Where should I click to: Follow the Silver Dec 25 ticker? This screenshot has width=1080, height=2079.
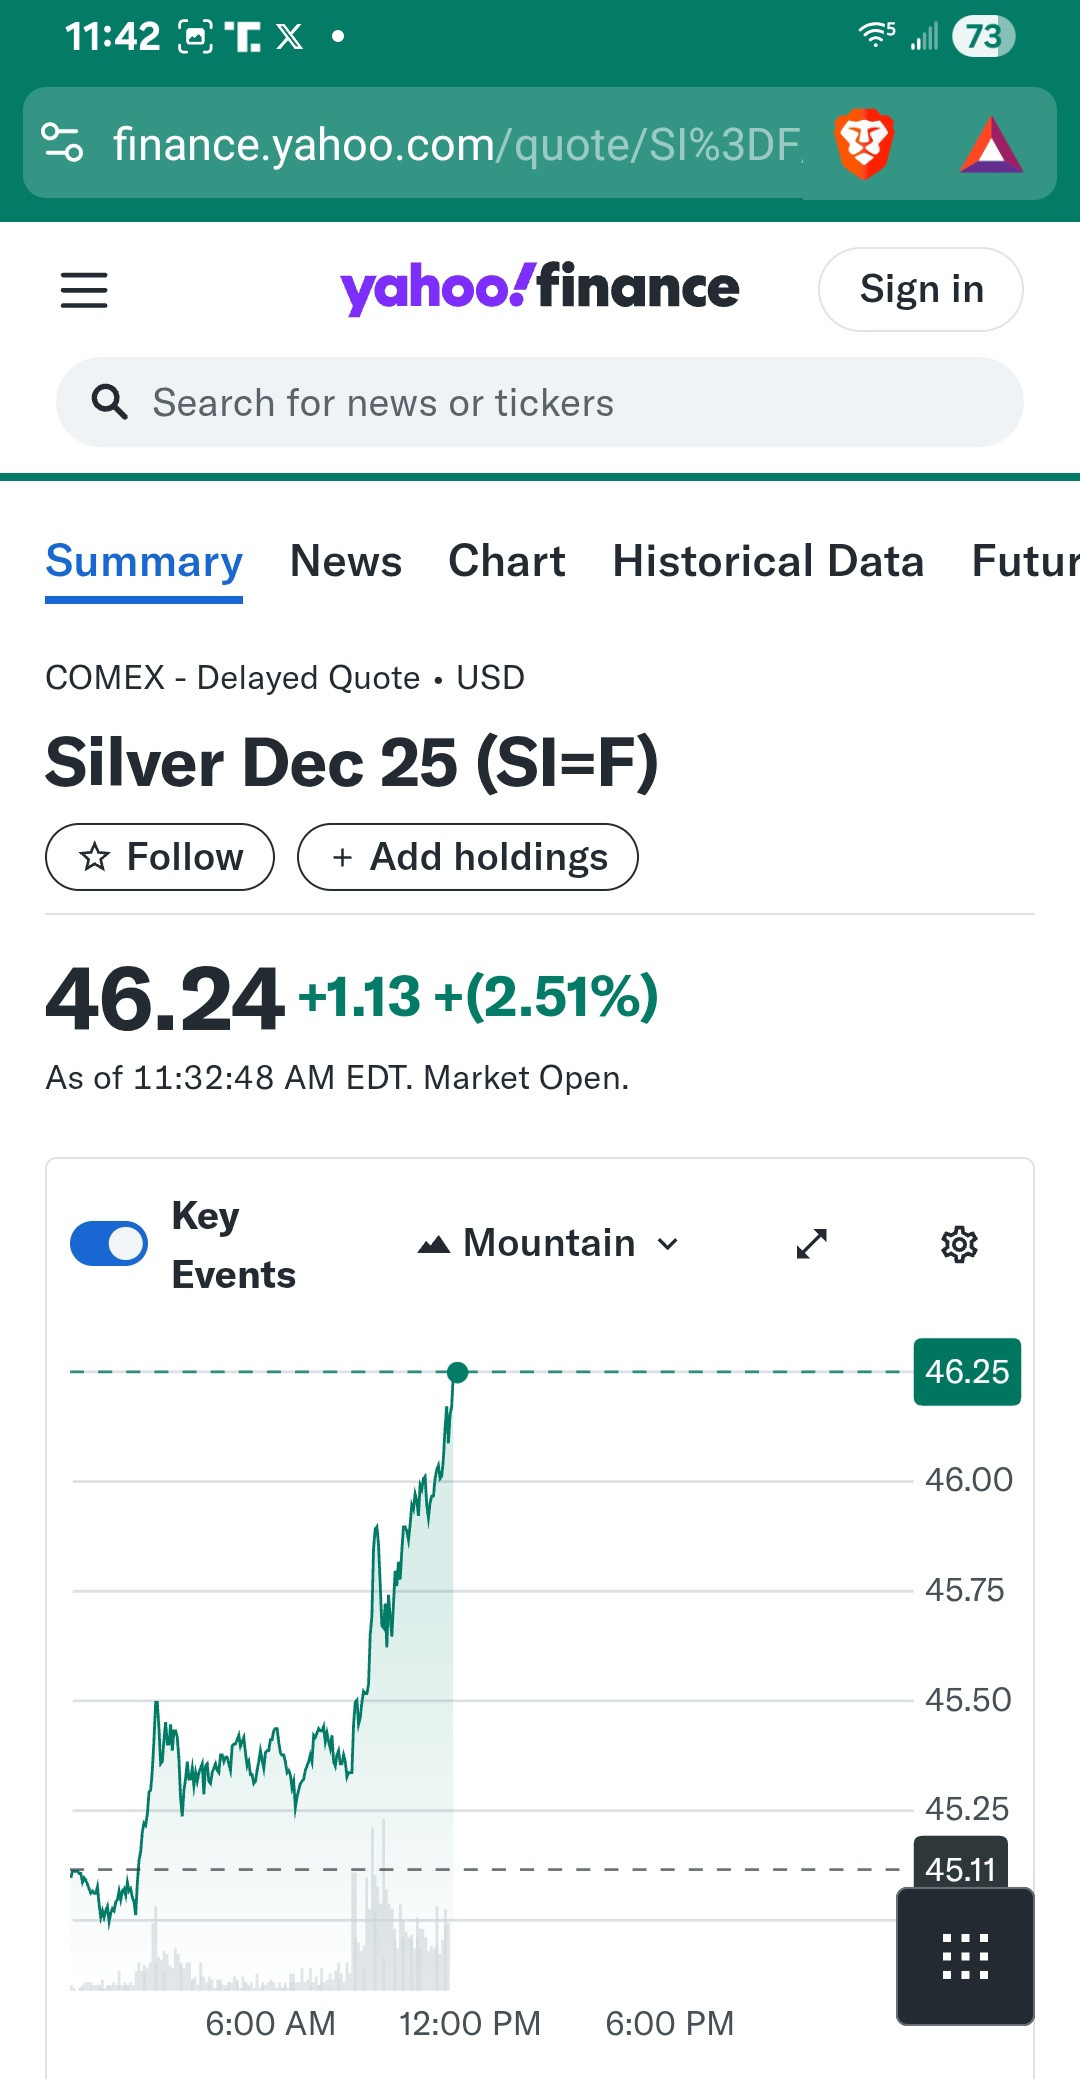coord(160,857)
